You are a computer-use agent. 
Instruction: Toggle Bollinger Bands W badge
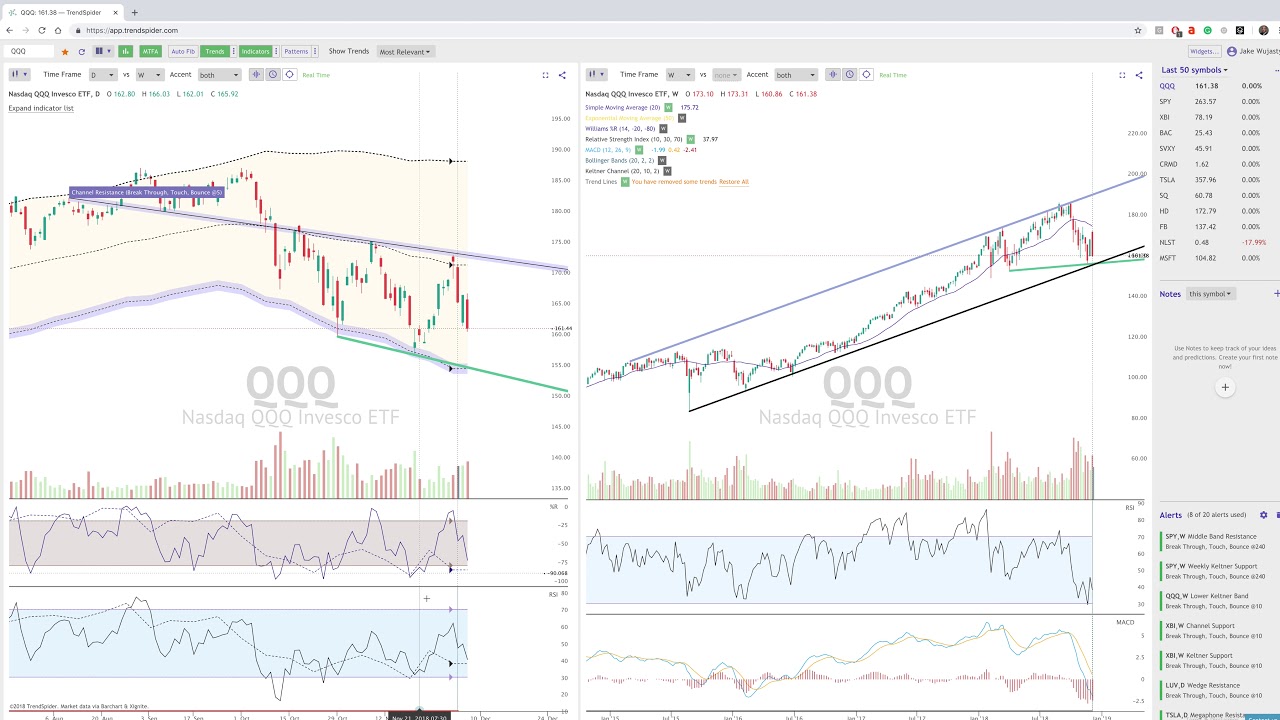click(x=662, y=161)
